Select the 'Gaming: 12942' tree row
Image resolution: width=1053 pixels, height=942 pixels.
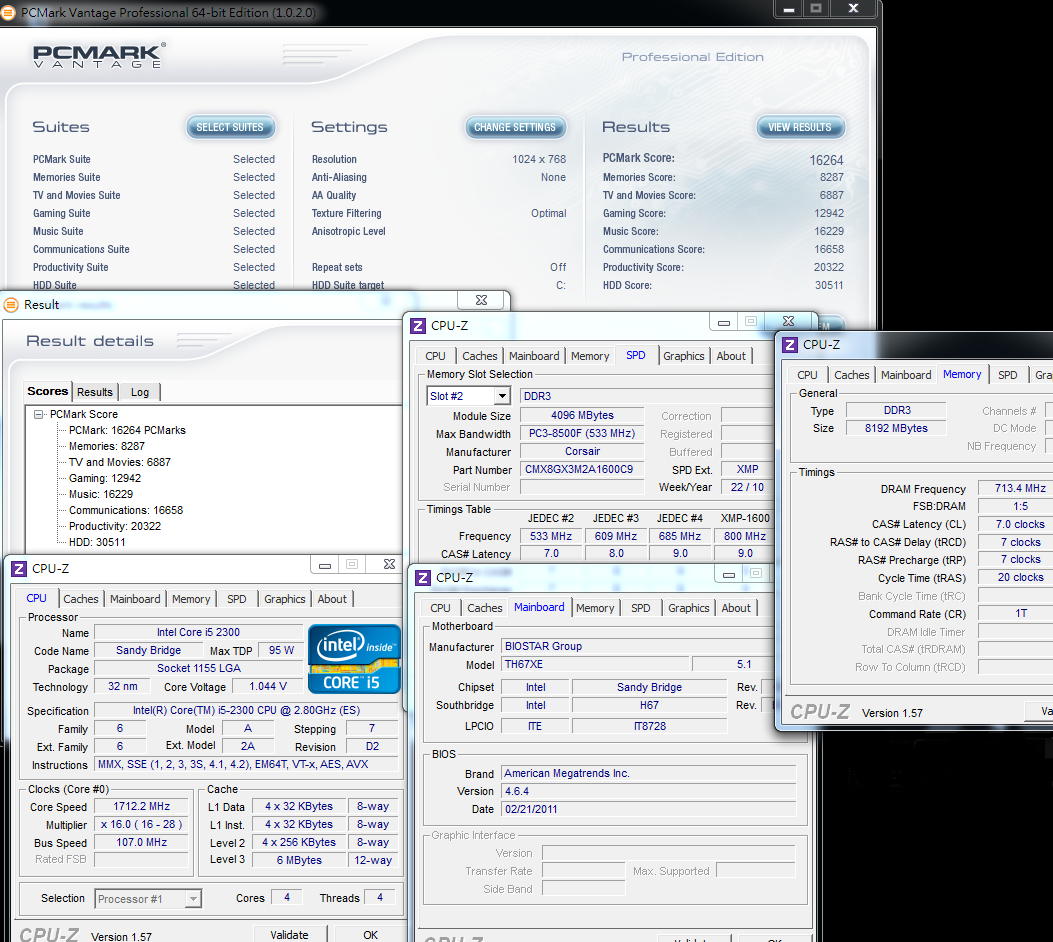pos(105,479)
